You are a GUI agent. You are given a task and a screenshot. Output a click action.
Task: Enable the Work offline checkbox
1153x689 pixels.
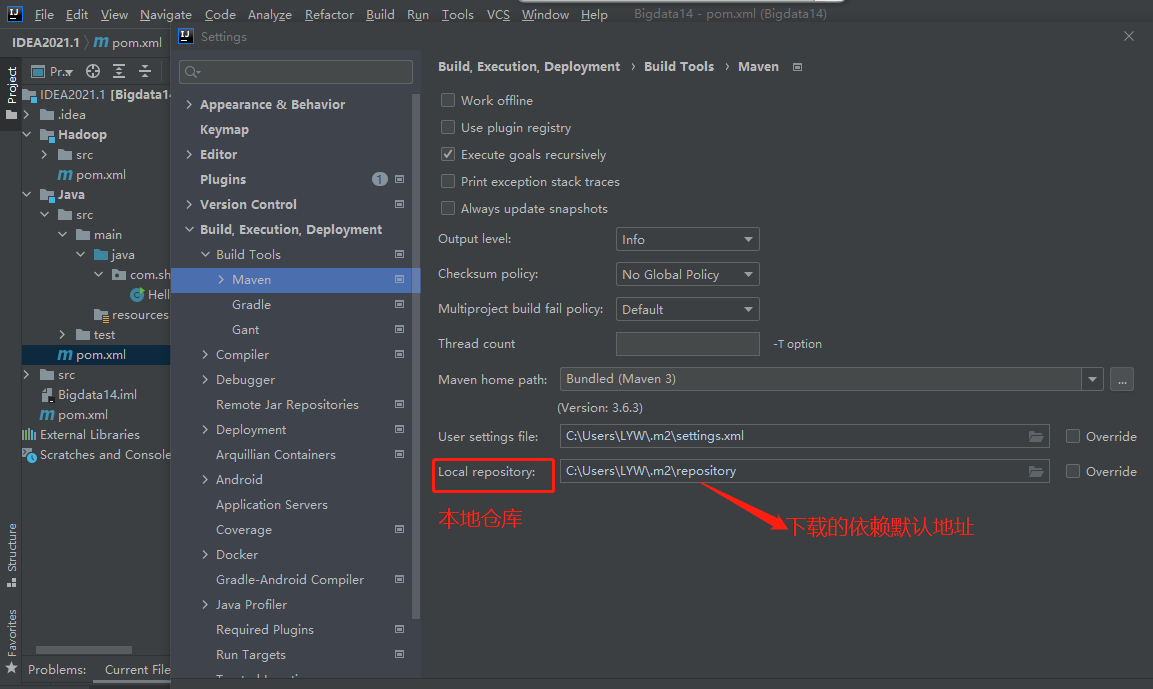click(x=447, y=100)
